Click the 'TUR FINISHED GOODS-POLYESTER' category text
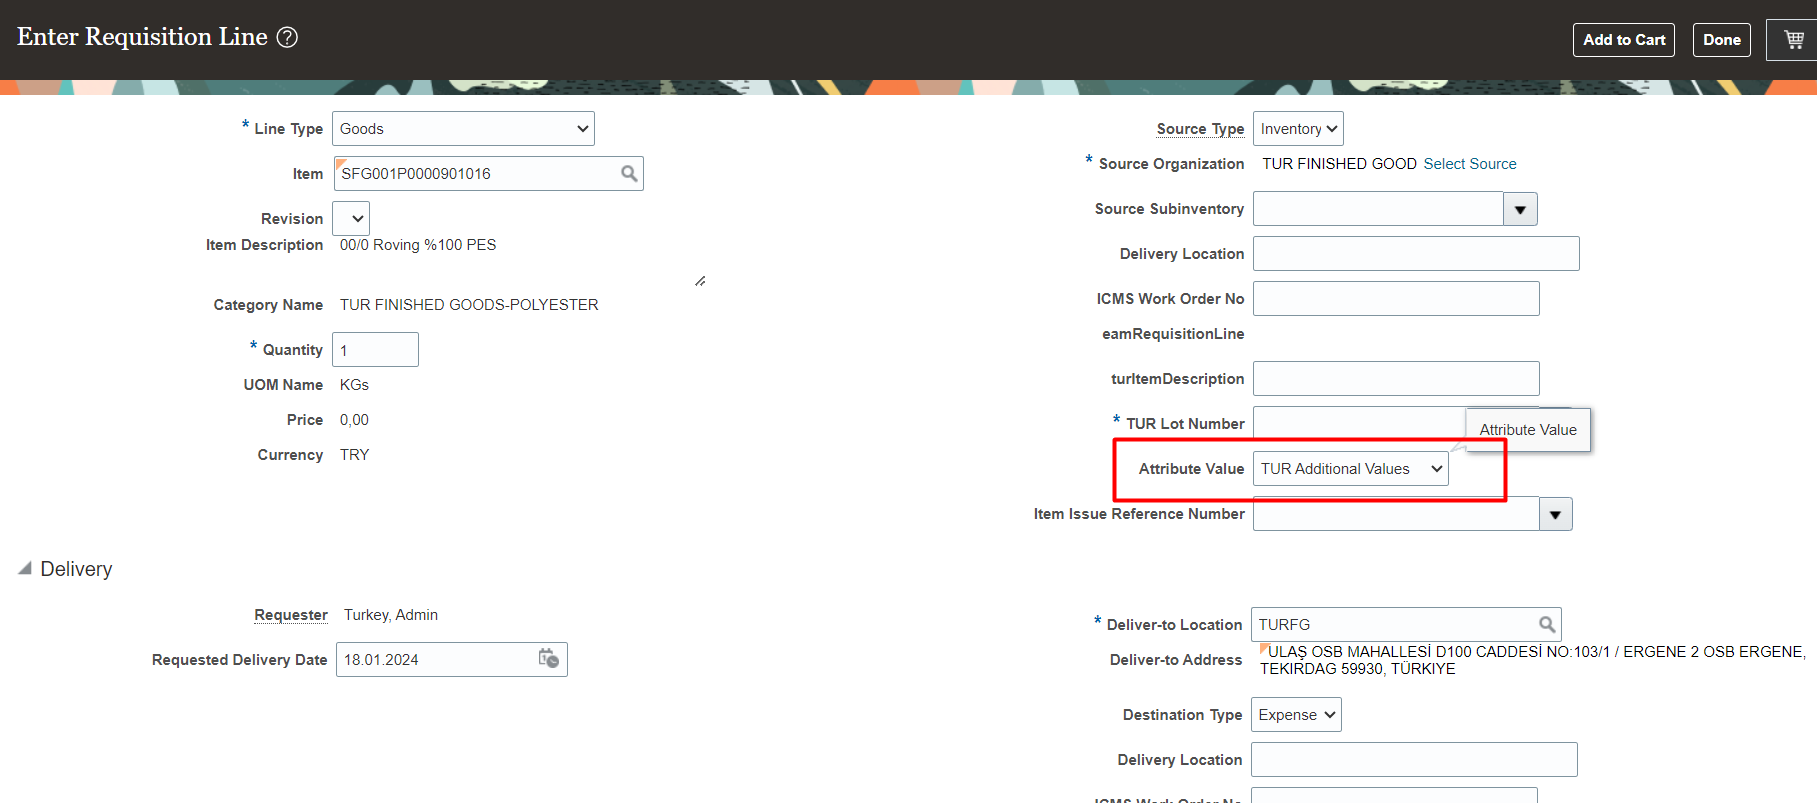1817x803 pixels. pos(469,305)
